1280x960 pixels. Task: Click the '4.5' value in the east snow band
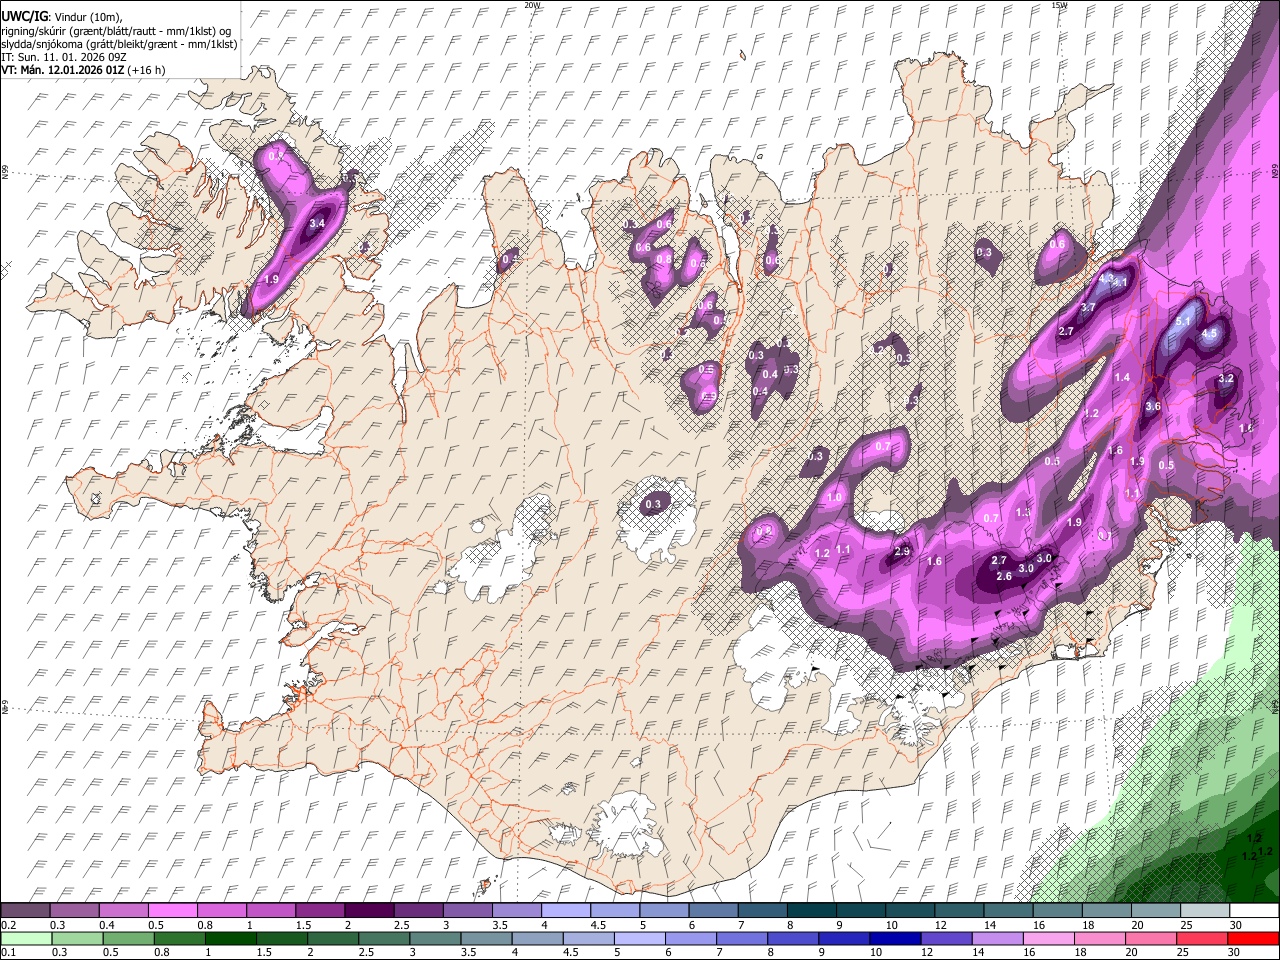(1210, 334)
